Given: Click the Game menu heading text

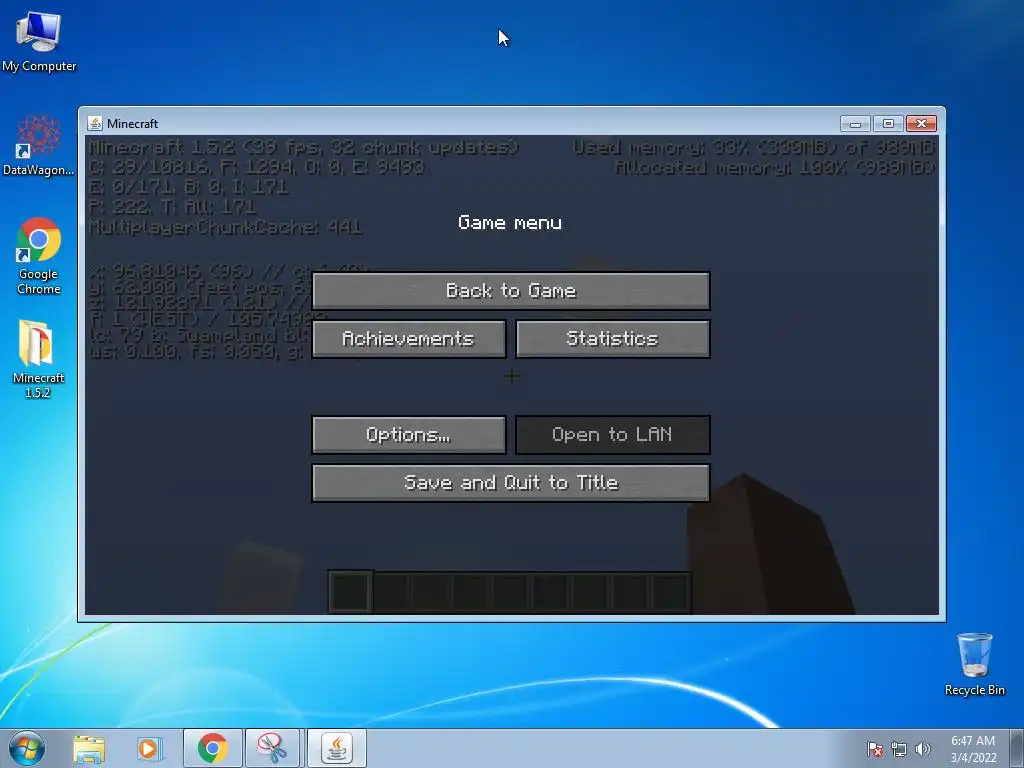Looking at the screenshot, I should click(510, 223).
